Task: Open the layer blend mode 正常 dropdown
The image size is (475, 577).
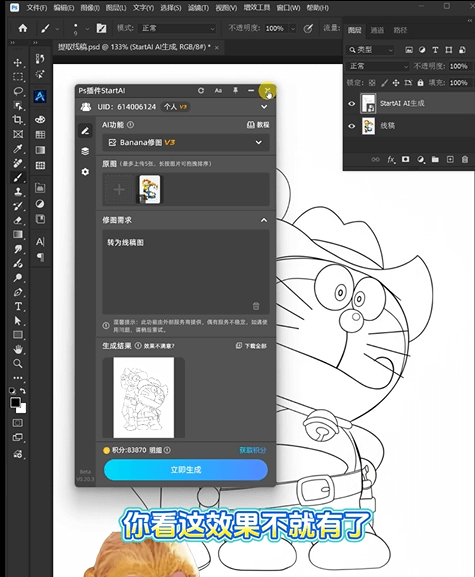Action: [x=377, y=66]
